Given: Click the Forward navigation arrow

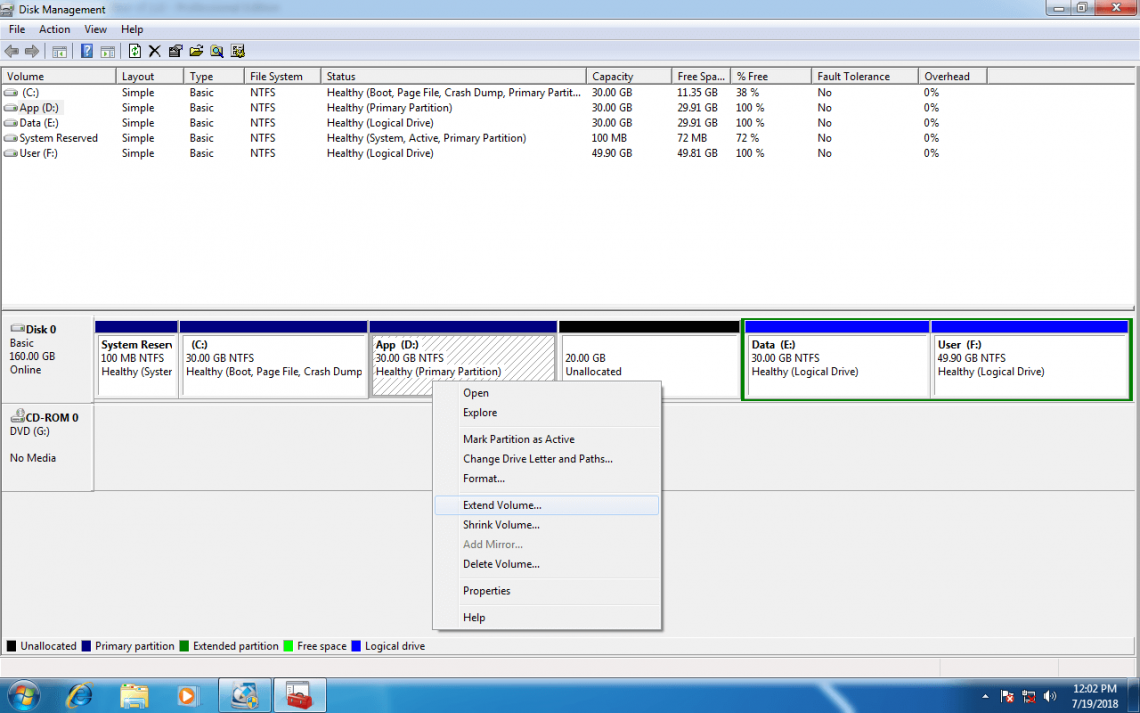Looking at the screenshot, I should (x=31, y=51).
